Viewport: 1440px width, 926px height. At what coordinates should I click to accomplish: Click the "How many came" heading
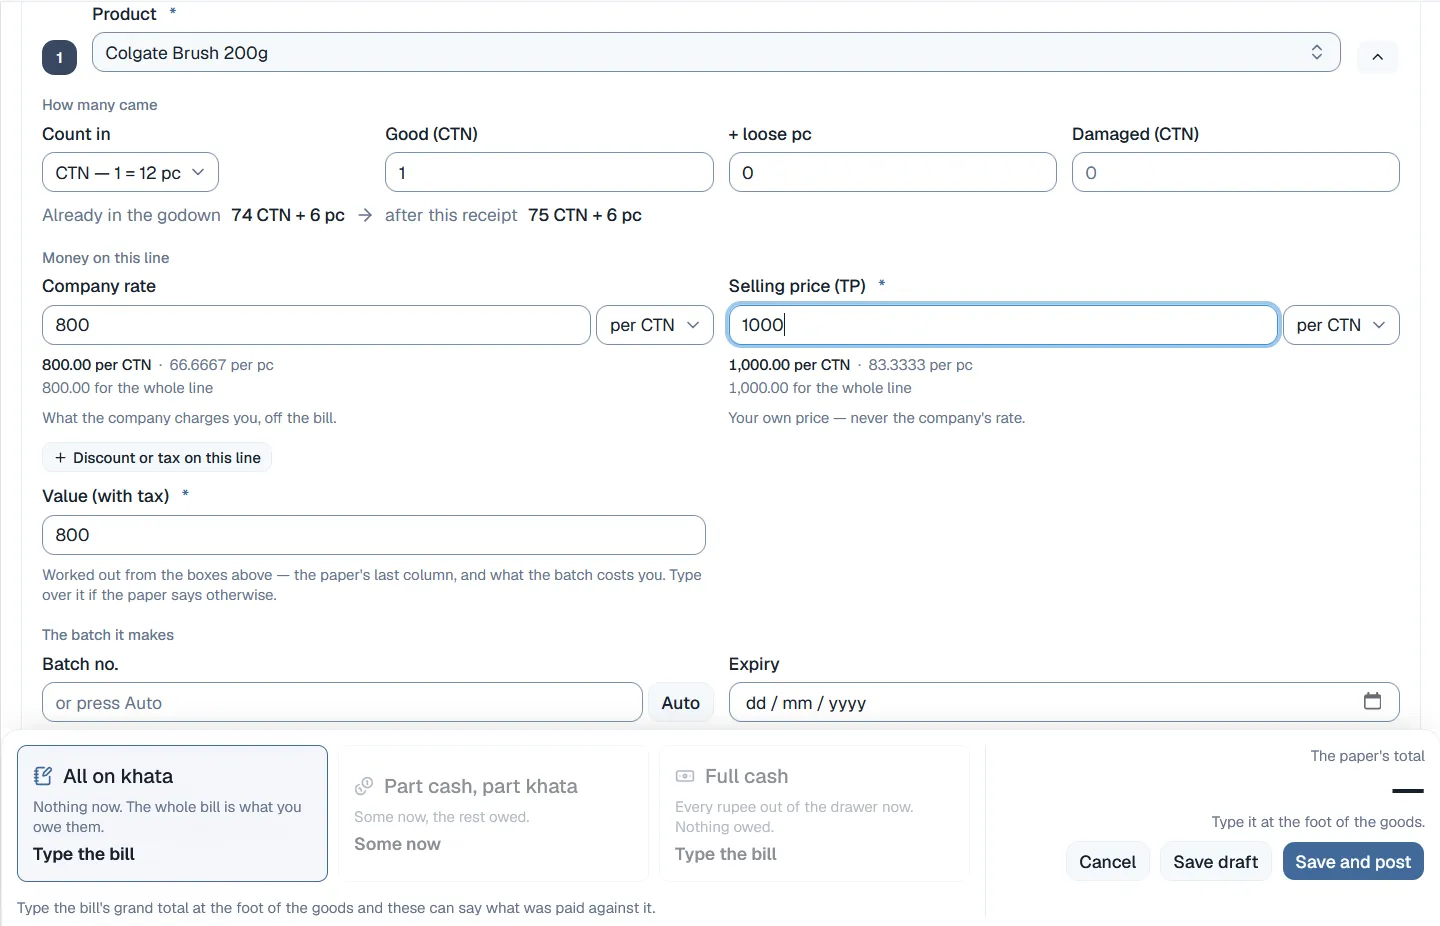point(99,105)
